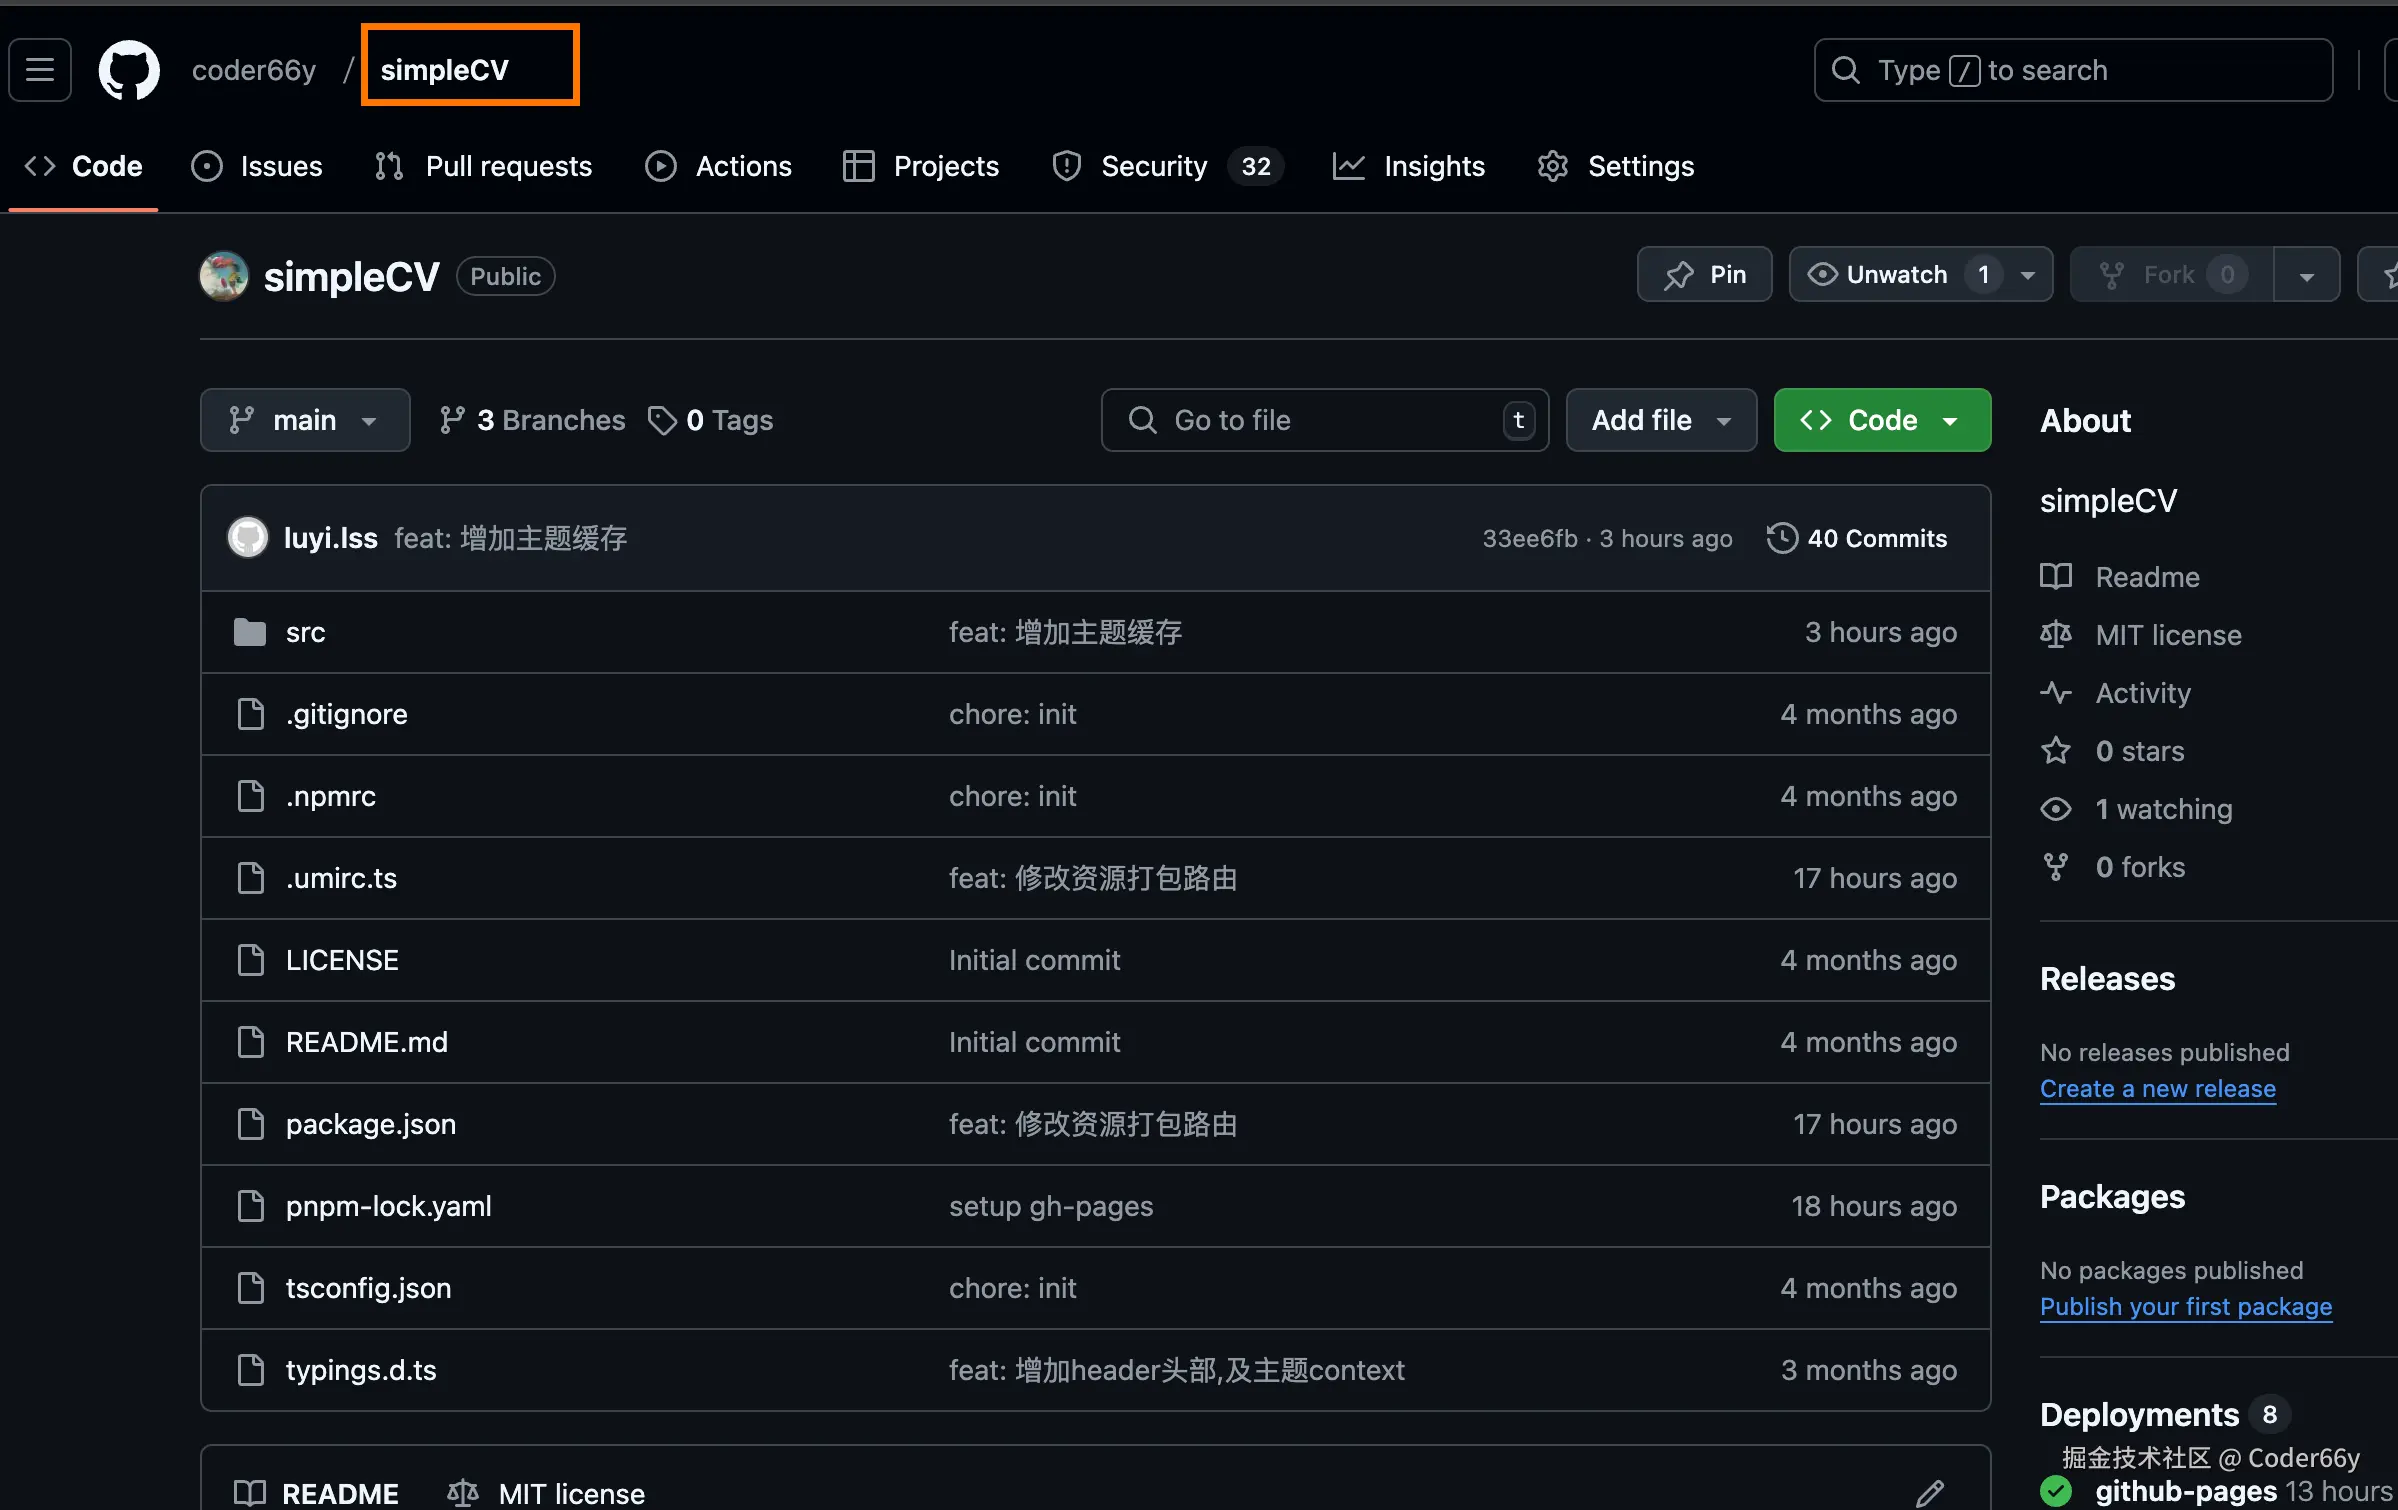Click the github-pages green checkmark status
Screen dimensions: 2398x1510
tap(2056, 1491)
